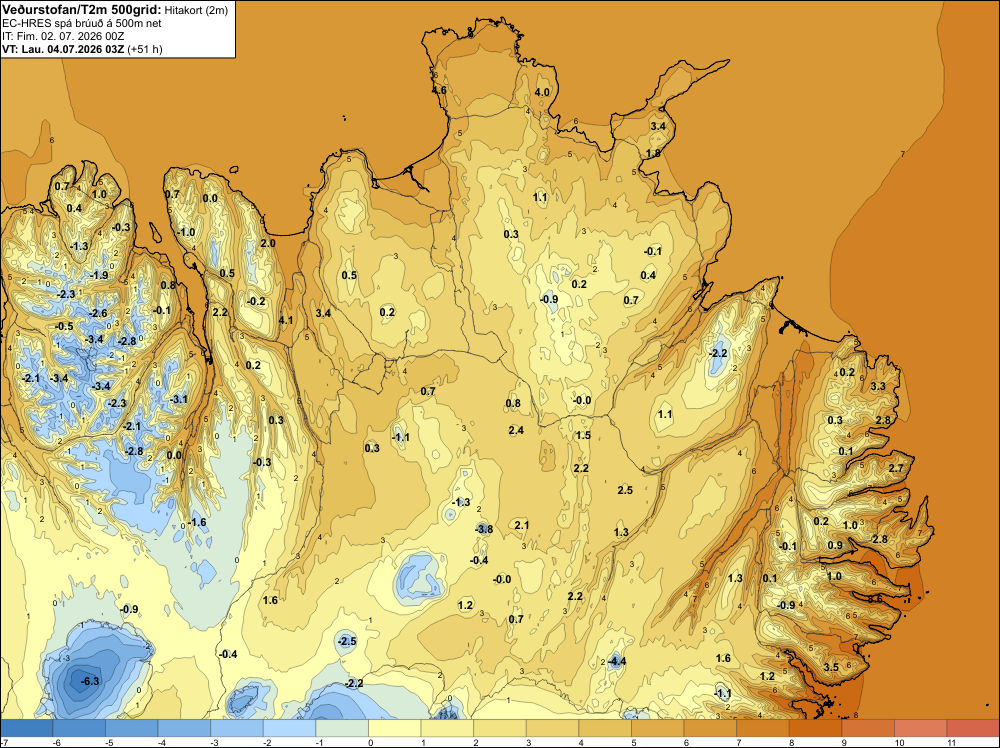Select the -4.4 temperature label
Viewport: 1000px width, 748px height.
click(616, 661)
